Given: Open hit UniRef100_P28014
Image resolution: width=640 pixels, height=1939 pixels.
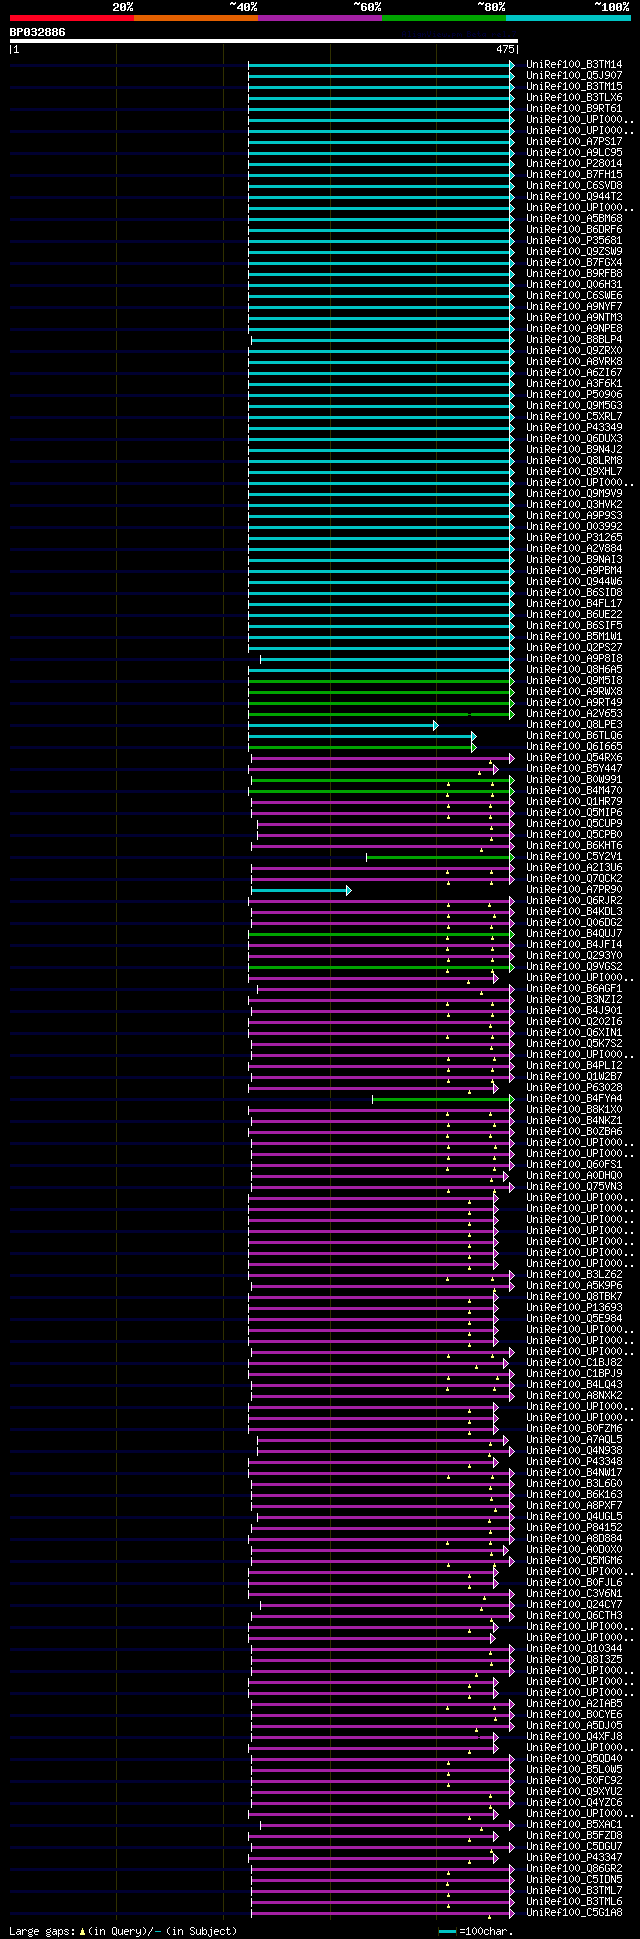Looking at the screenshot, I should point(574,163).
